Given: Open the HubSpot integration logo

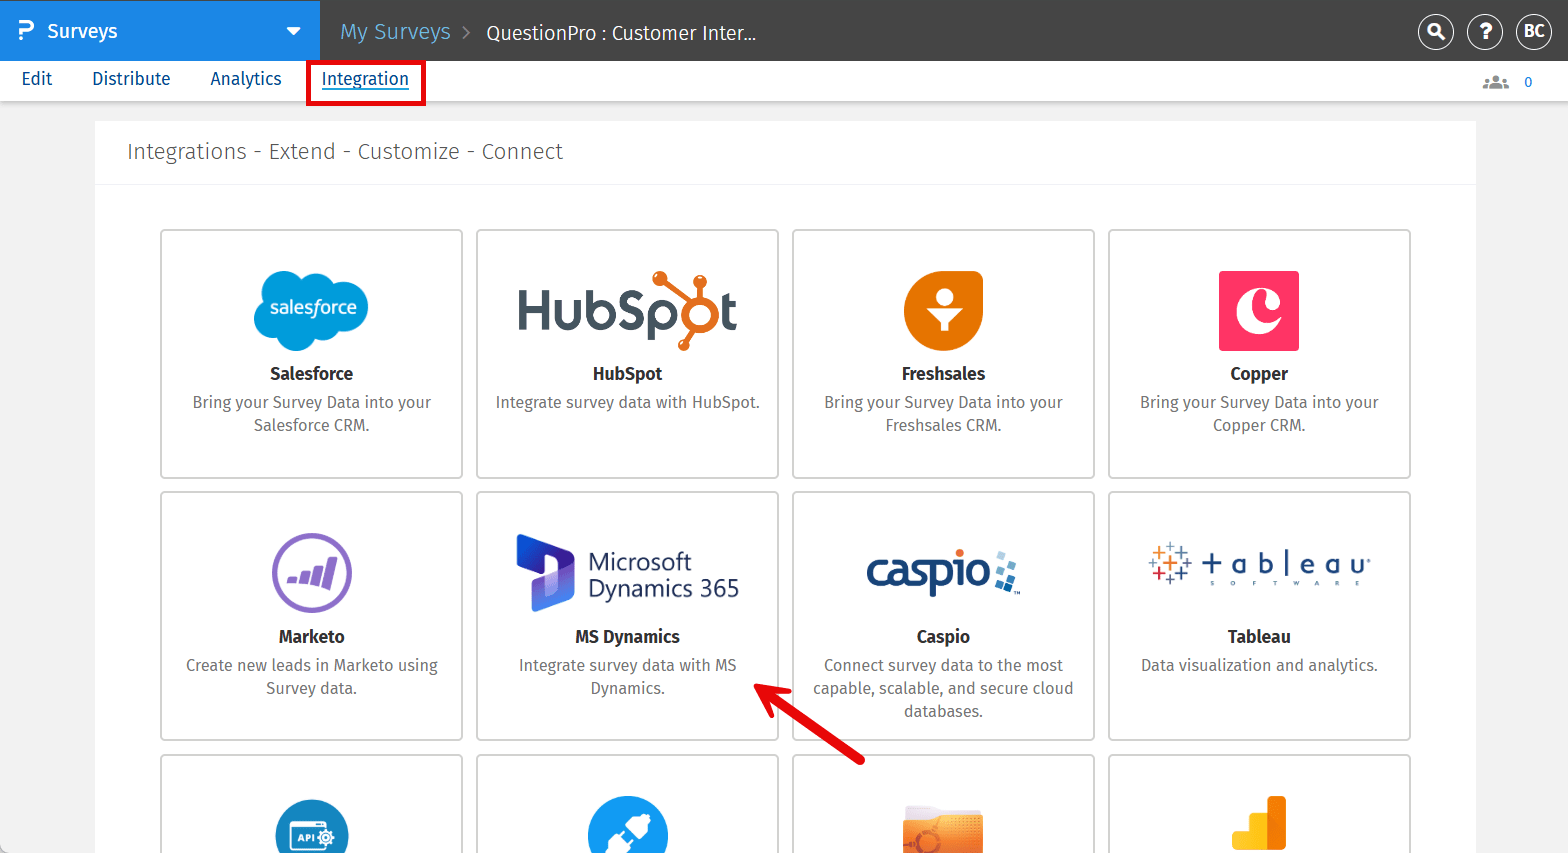Looking at the screenshot, I should (627, 310).
